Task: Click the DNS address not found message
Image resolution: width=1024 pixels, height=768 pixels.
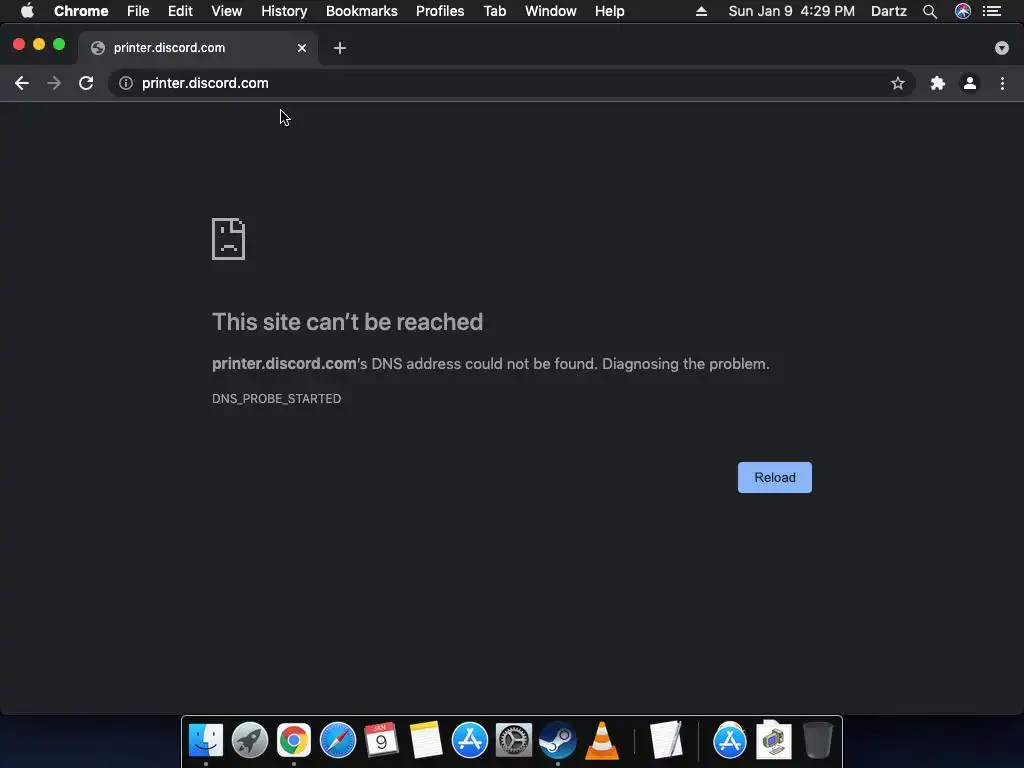Action: (x=490, y=364)
